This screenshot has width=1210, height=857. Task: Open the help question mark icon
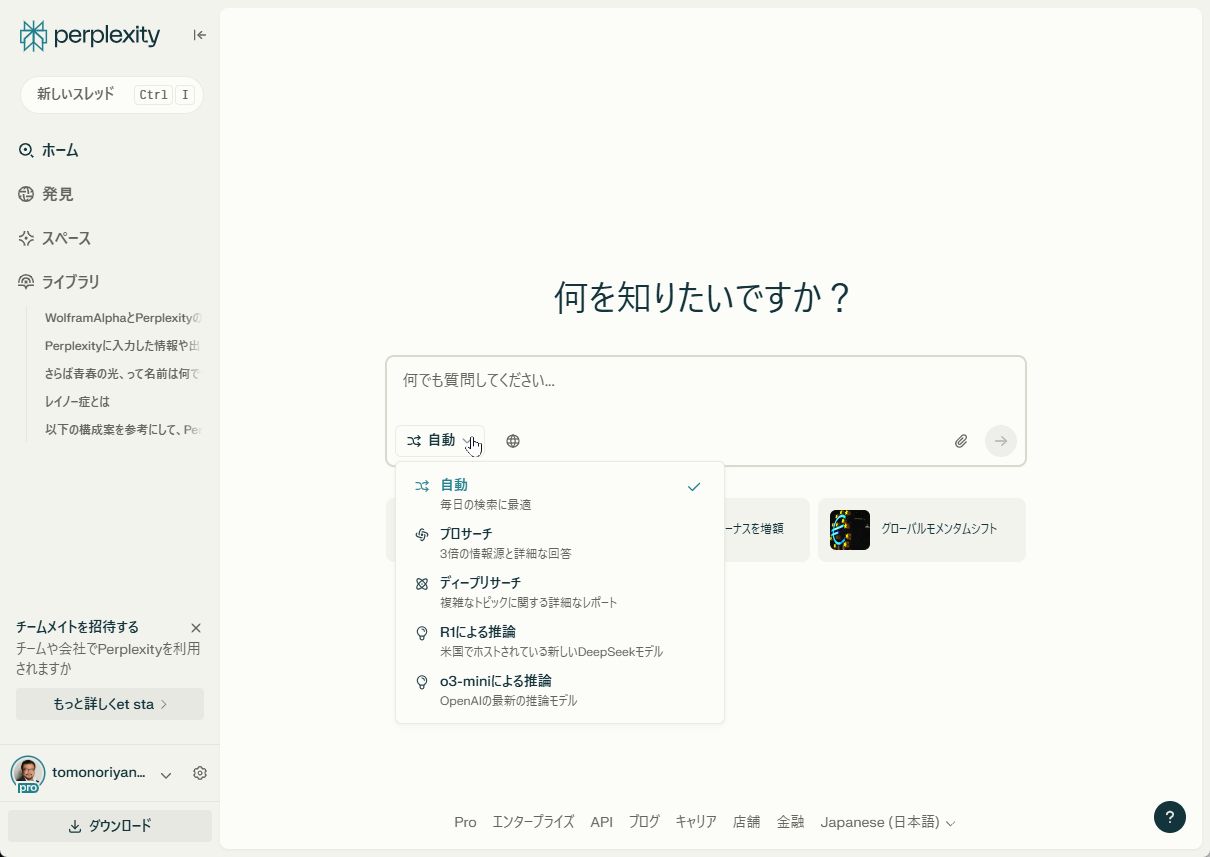click(1169, 817)
